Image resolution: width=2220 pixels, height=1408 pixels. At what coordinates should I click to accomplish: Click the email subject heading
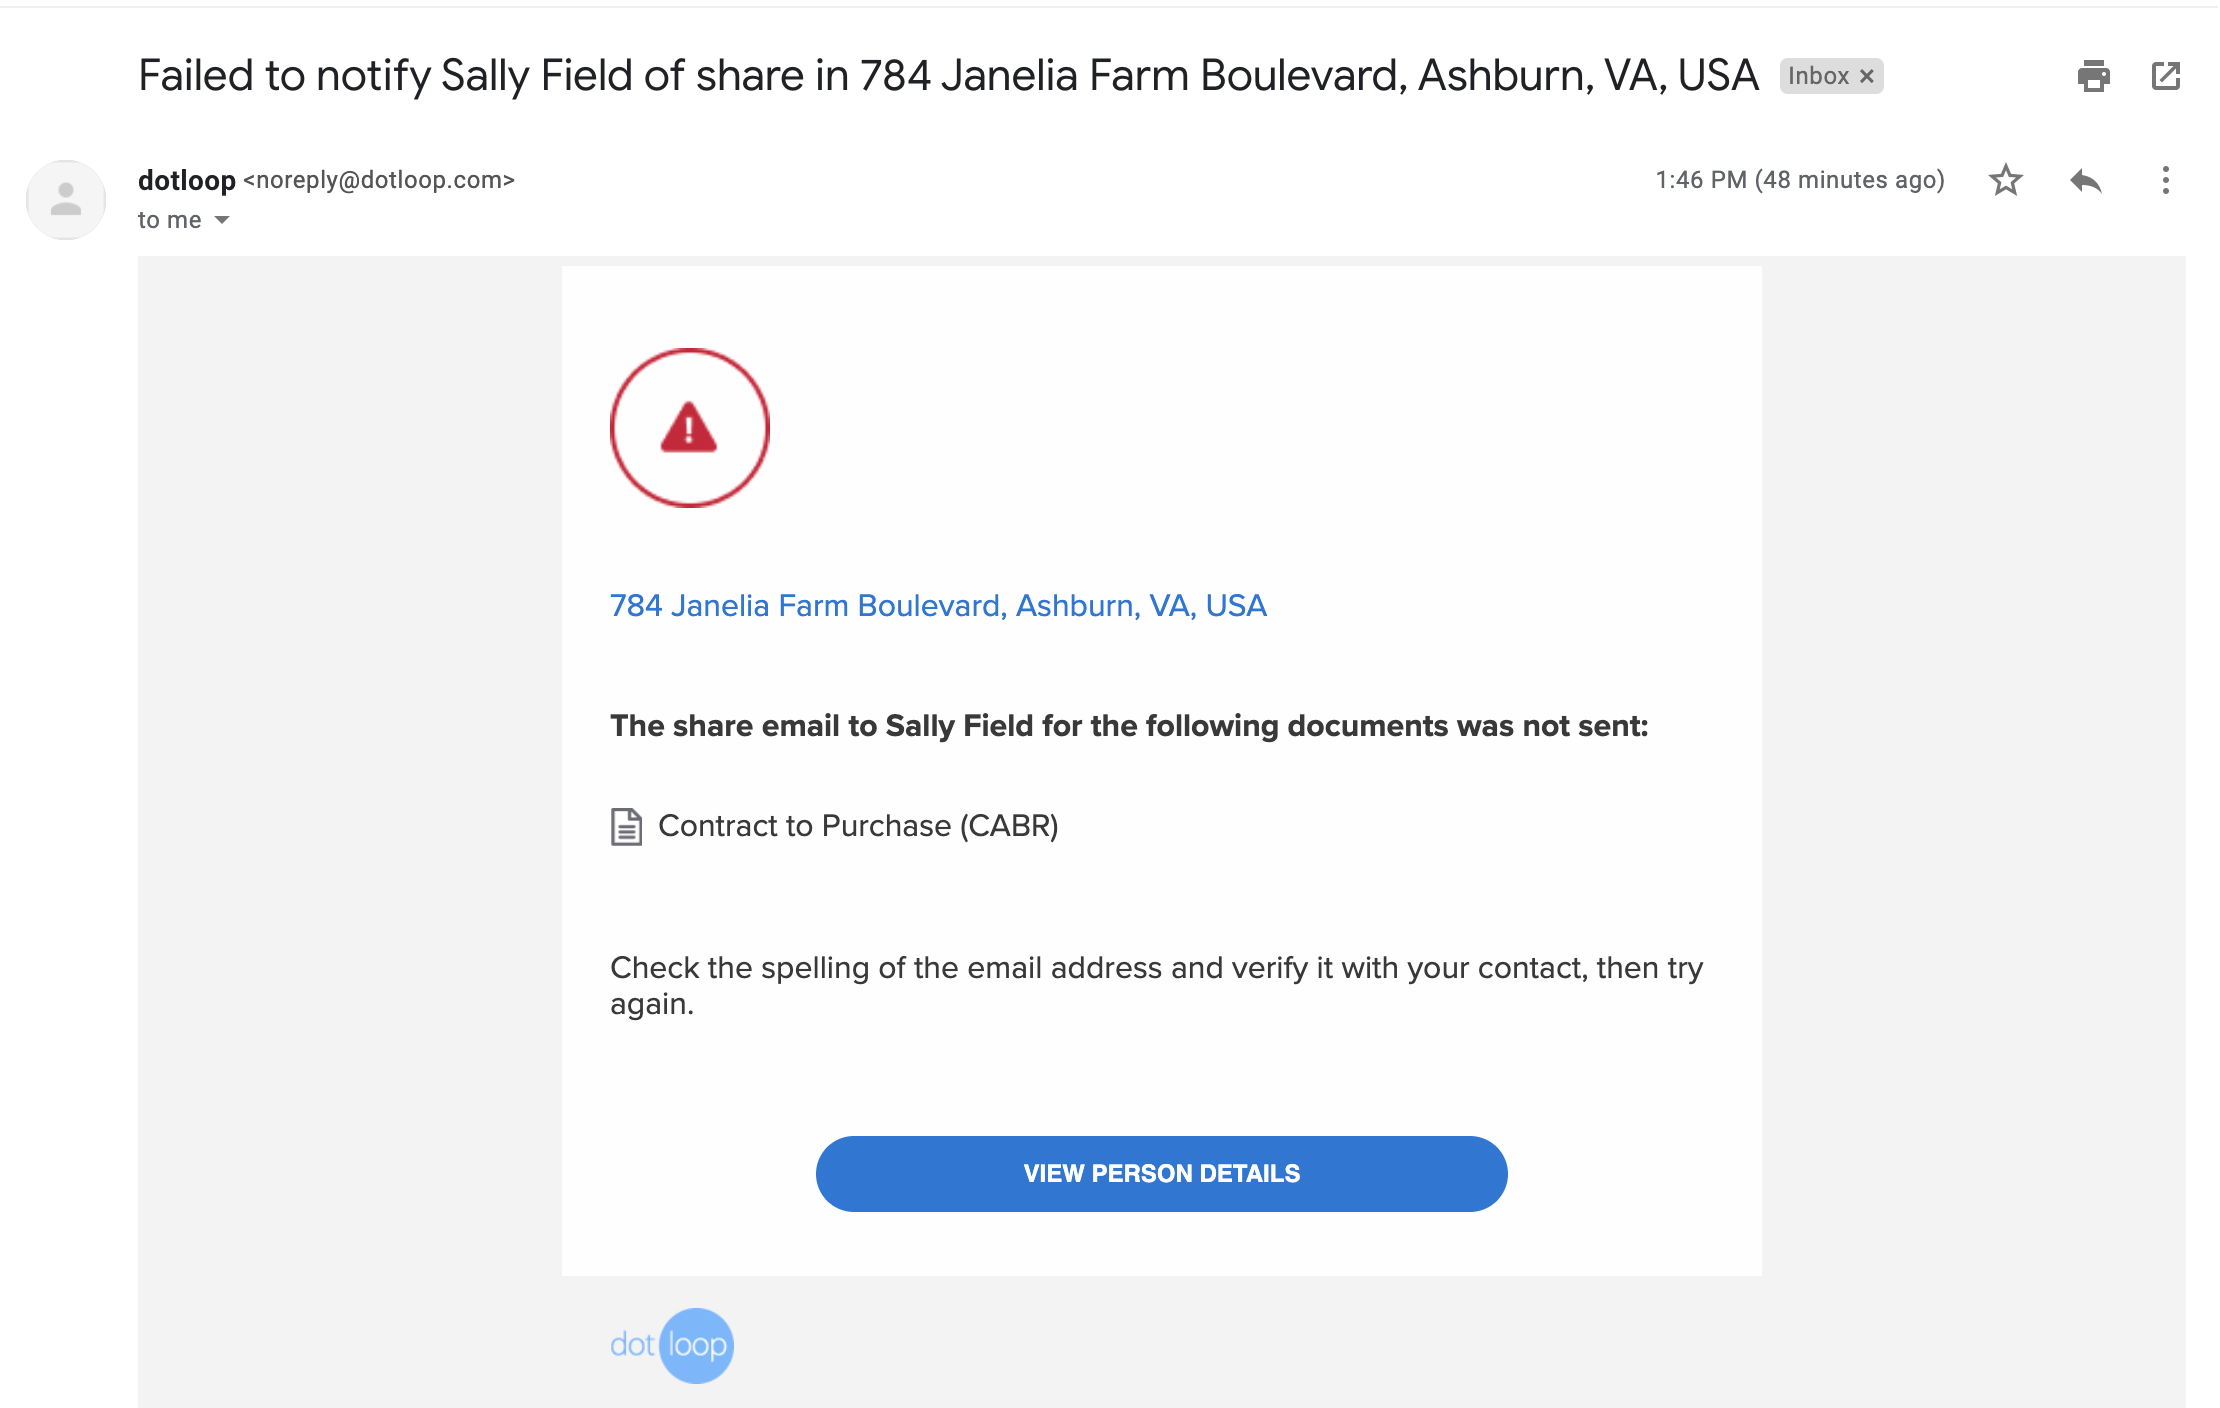[x=948, y=76]
